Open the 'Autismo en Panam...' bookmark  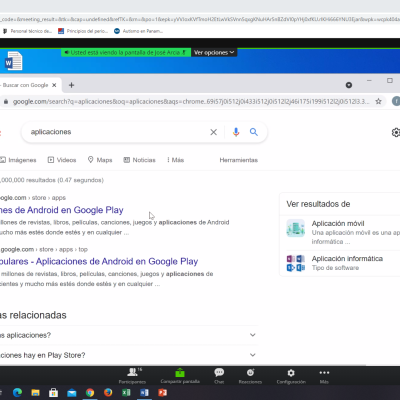[139, 31]
